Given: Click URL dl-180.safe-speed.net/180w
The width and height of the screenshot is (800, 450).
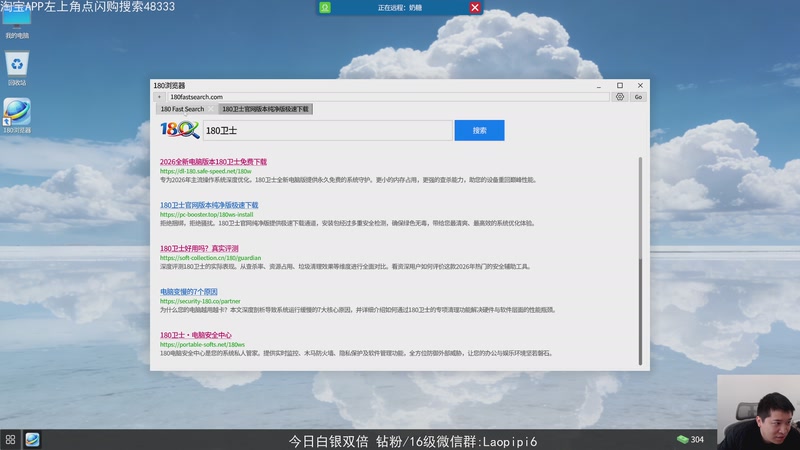Looking at the screenshot, I should pos(206,171).
